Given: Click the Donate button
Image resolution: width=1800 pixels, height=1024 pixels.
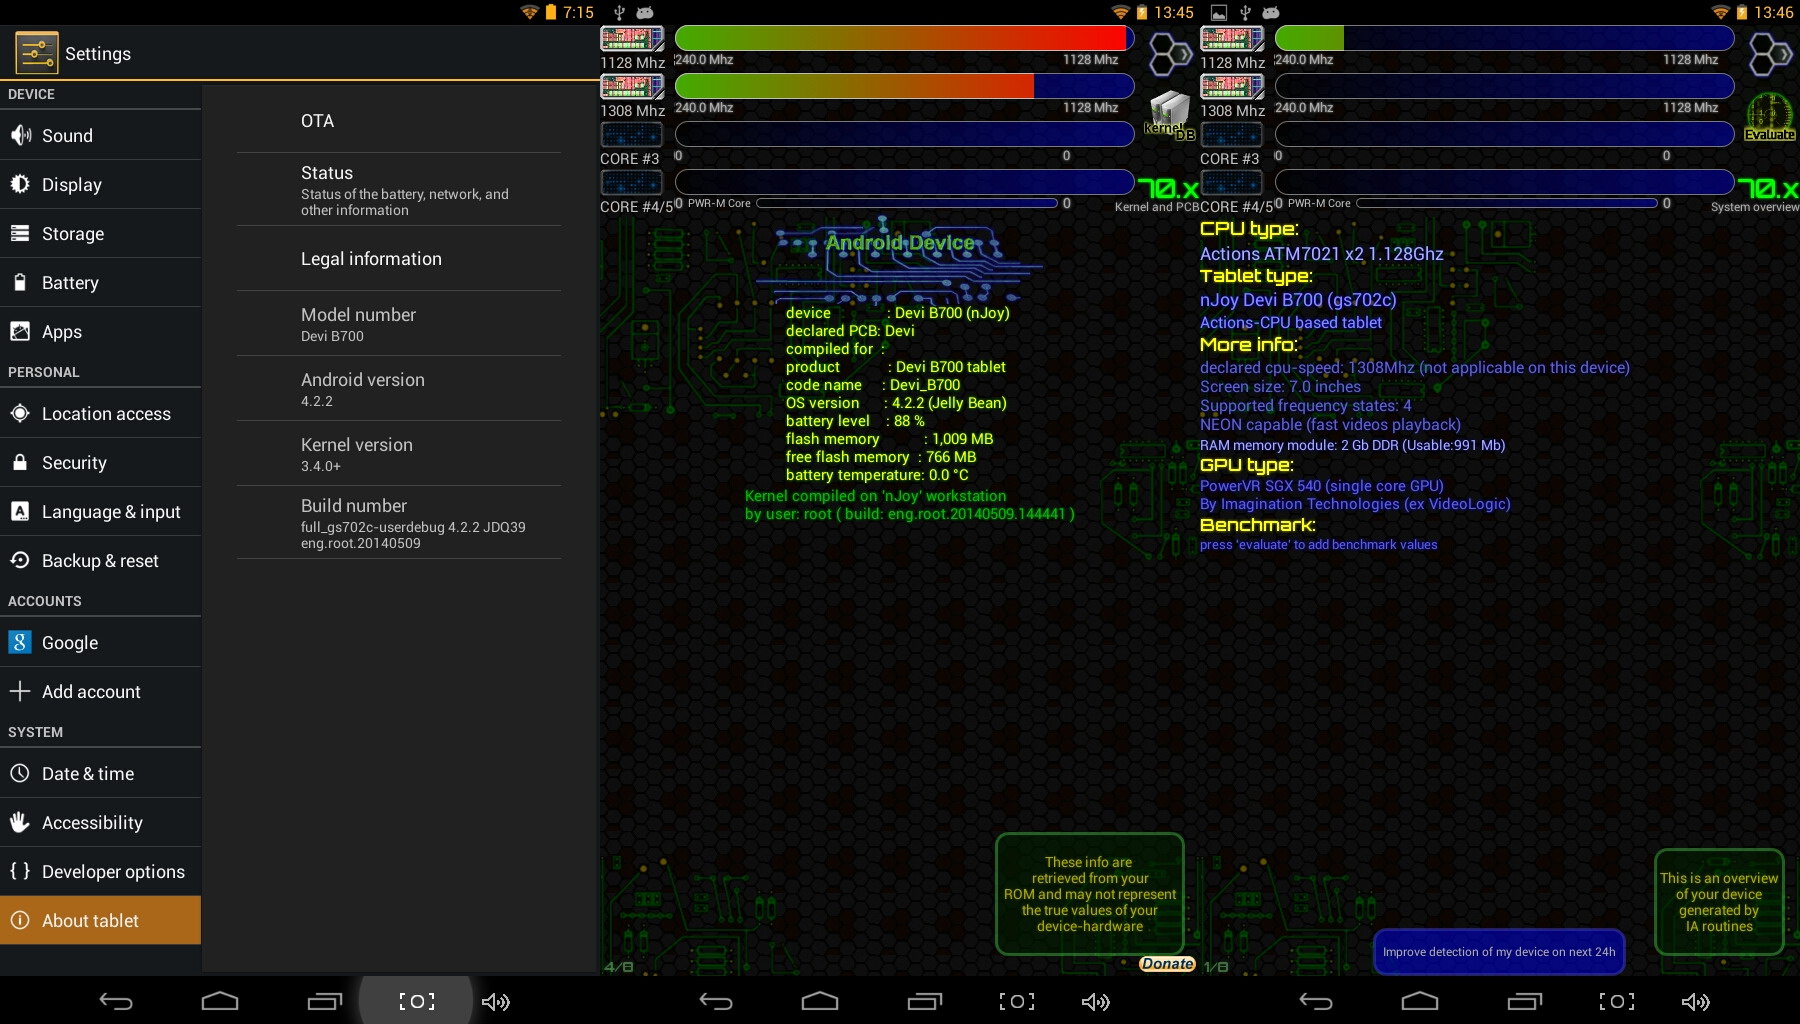Looking at the screenshot, I should [x=1167, y=964].
